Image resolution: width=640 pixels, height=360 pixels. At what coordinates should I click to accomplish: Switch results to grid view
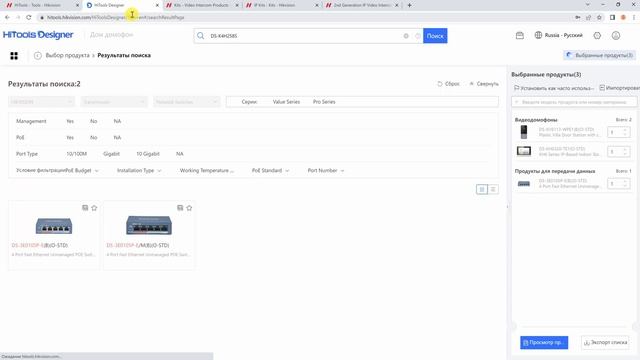482,189
